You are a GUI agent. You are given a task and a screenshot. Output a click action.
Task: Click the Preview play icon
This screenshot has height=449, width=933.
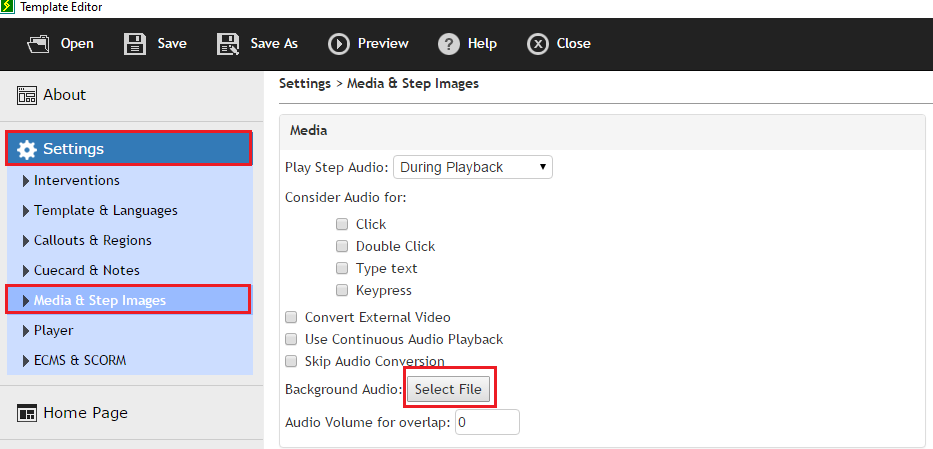coord(339,43)
